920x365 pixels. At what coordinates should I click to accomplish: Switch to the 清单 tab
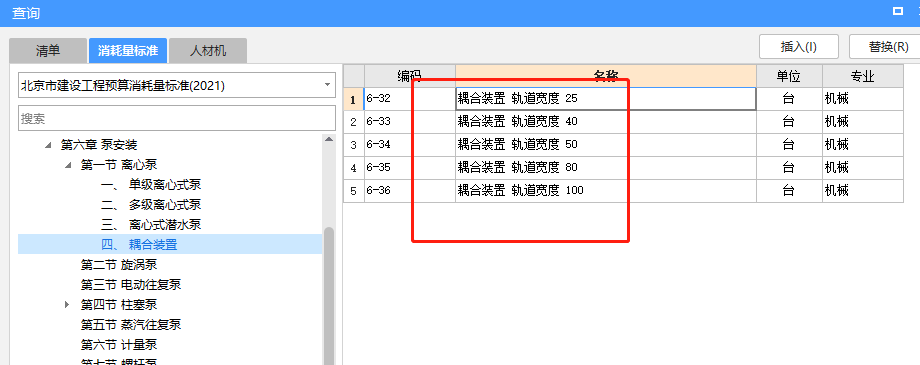tap(48, 50)
